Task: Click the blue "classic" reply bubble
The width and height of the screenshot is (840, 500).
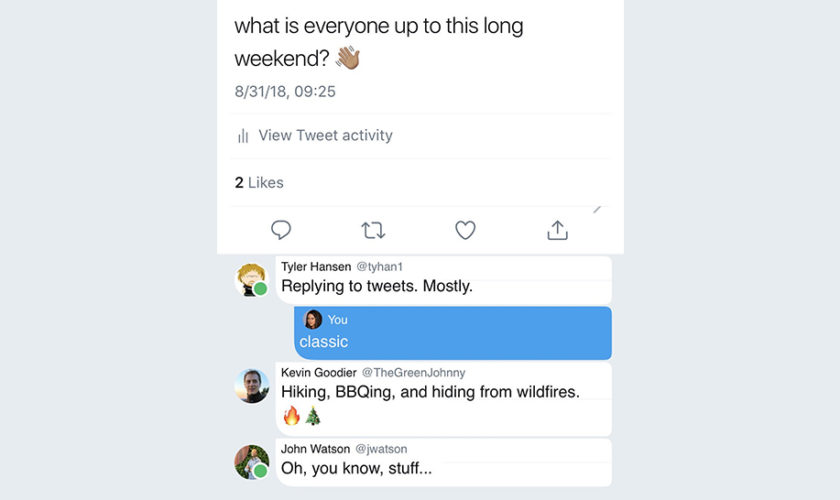Action: [453, 333]
